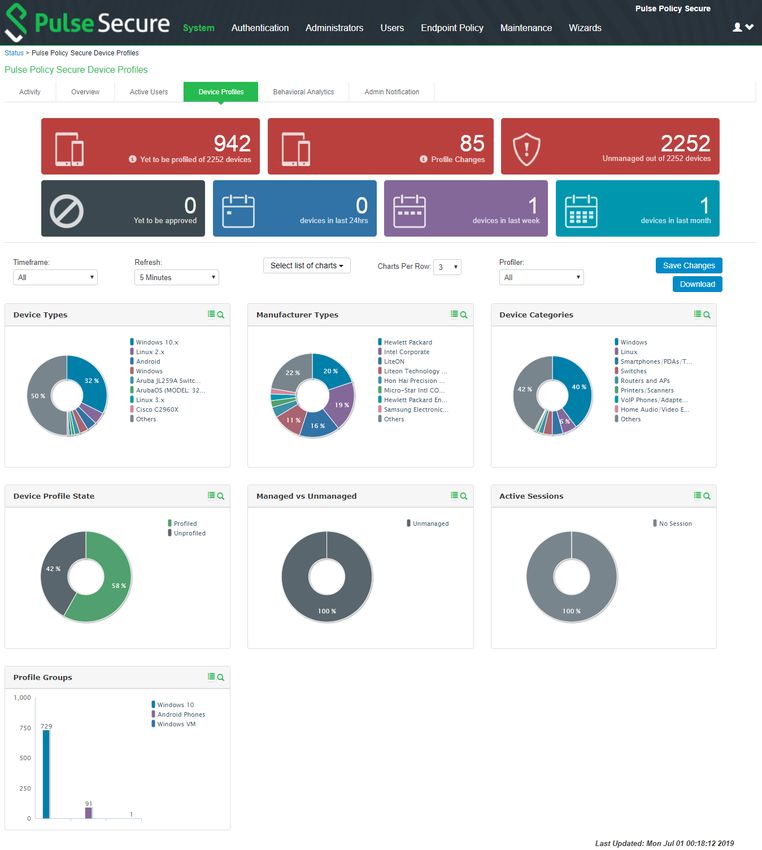Open the Wizards menu
762x850 pixels.
pyautogui.click(x=585, y=28)
